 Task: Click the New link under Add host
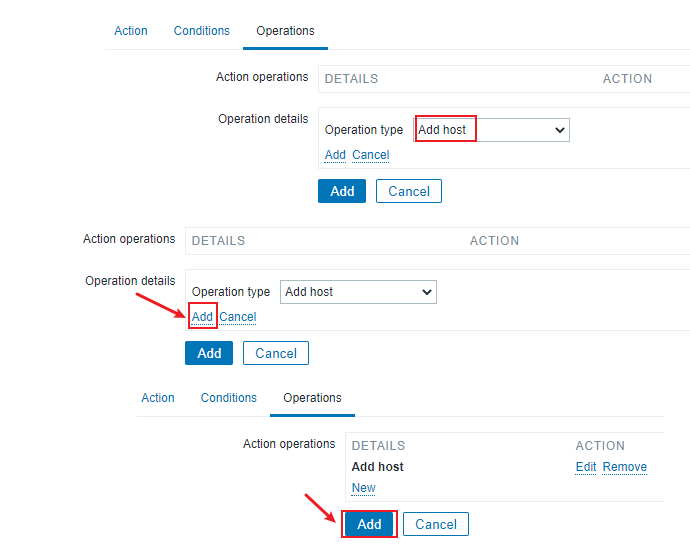[364, 488]
